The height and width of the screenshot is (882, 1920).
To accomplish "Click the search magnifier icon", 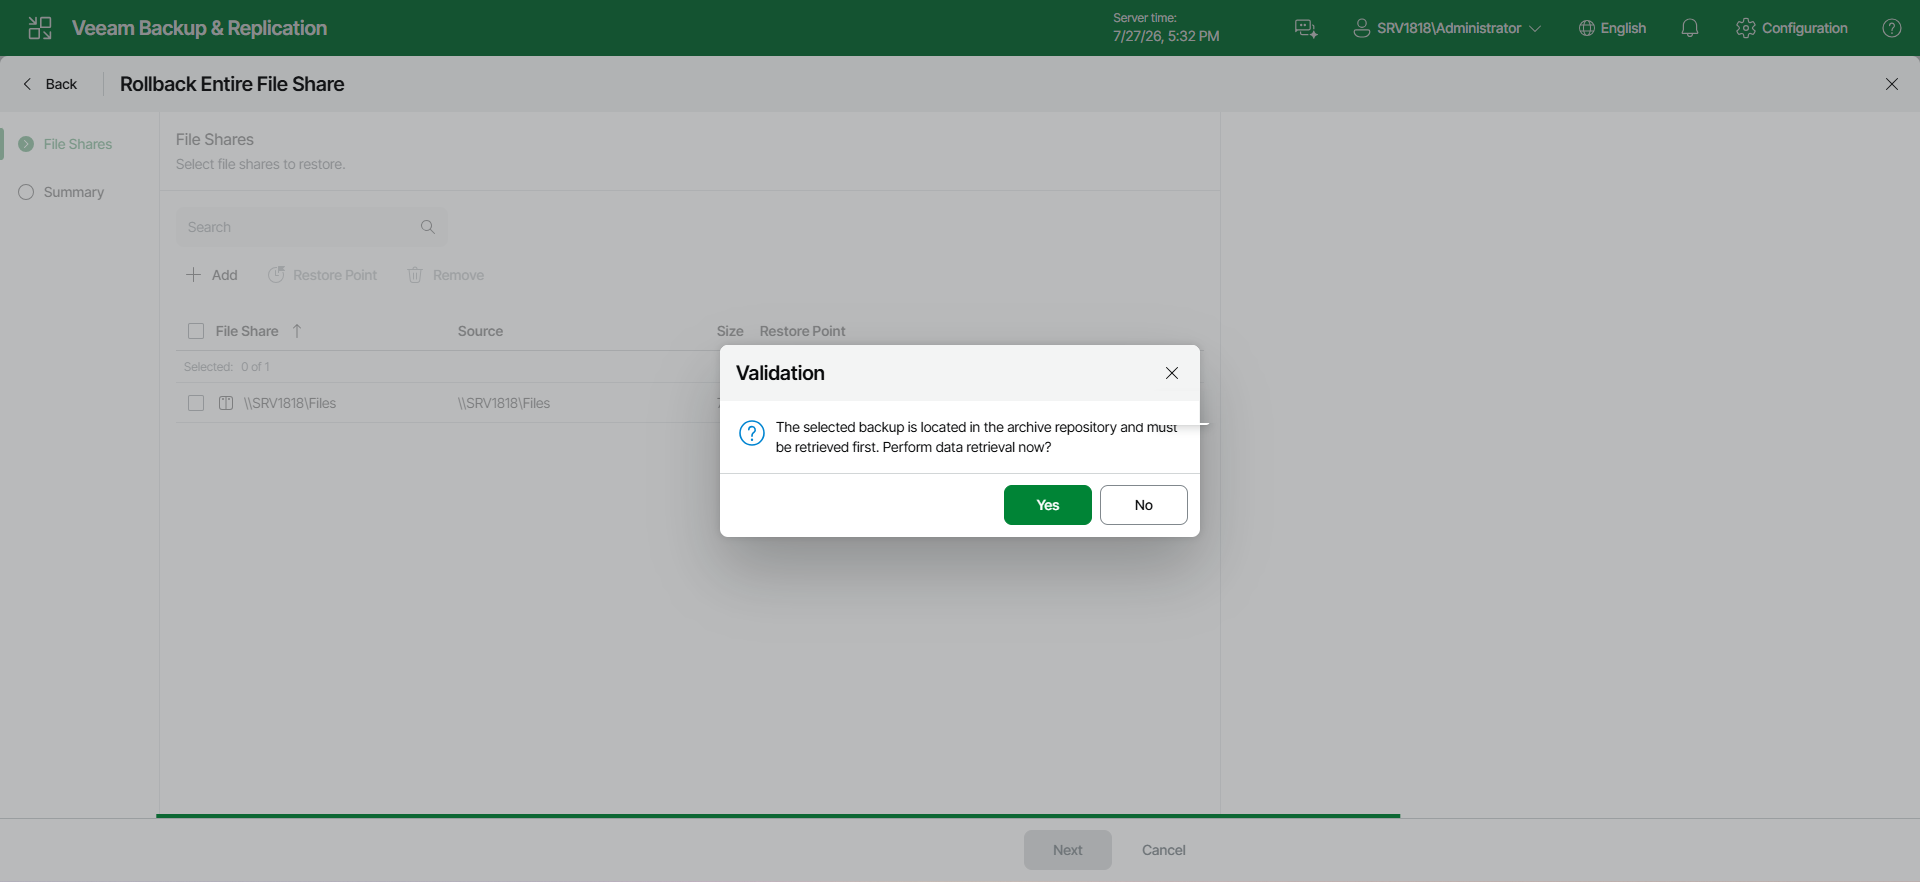I will tap(428, 227).
